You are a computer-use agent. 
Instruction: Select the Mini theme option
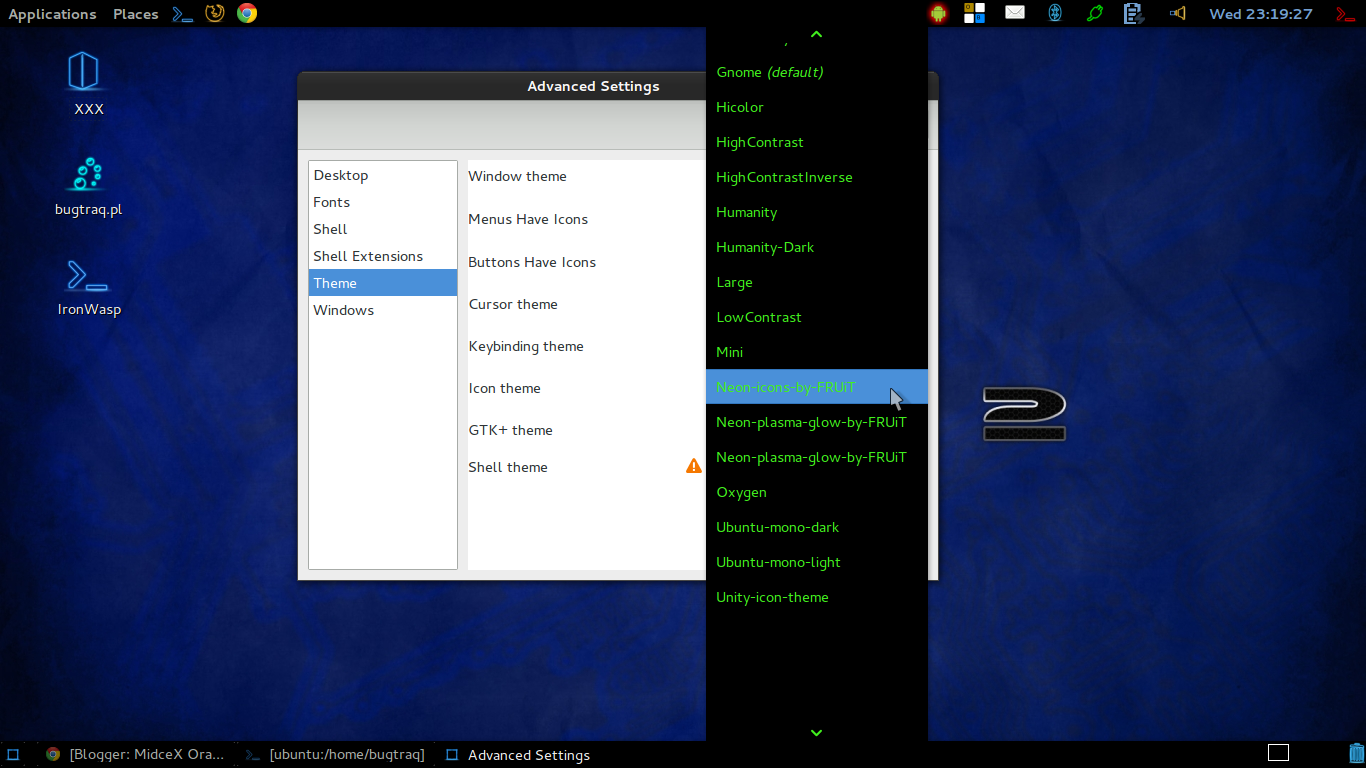[816, 352]
